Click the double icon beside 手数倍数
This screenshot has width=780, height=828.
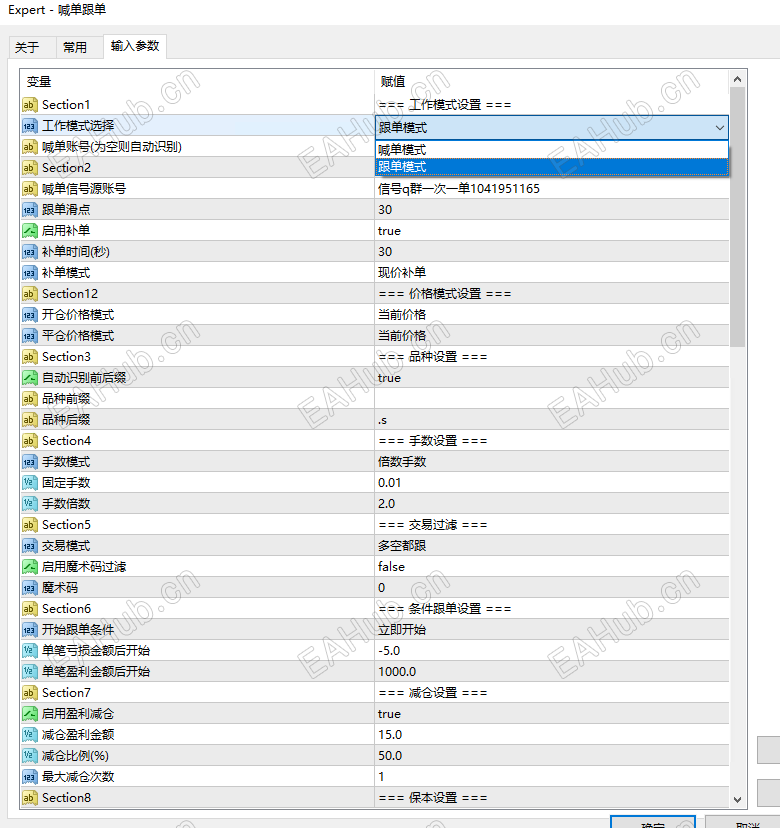pos(30,504)
